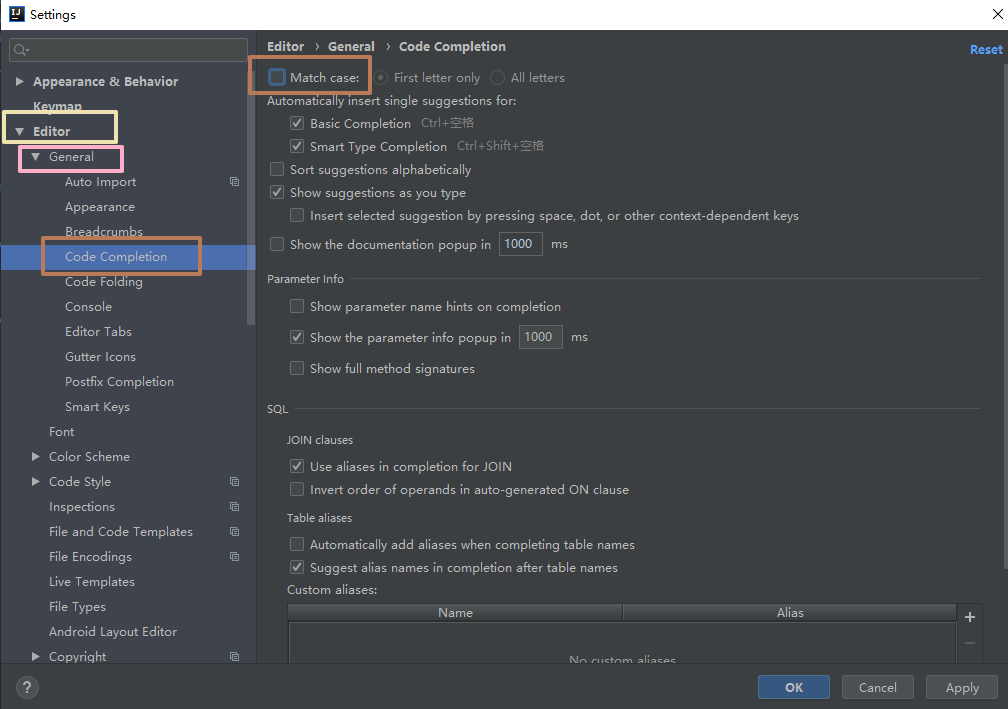1008x709 pixels.
Task: Select All letters radio button
Action: point(497,77)
